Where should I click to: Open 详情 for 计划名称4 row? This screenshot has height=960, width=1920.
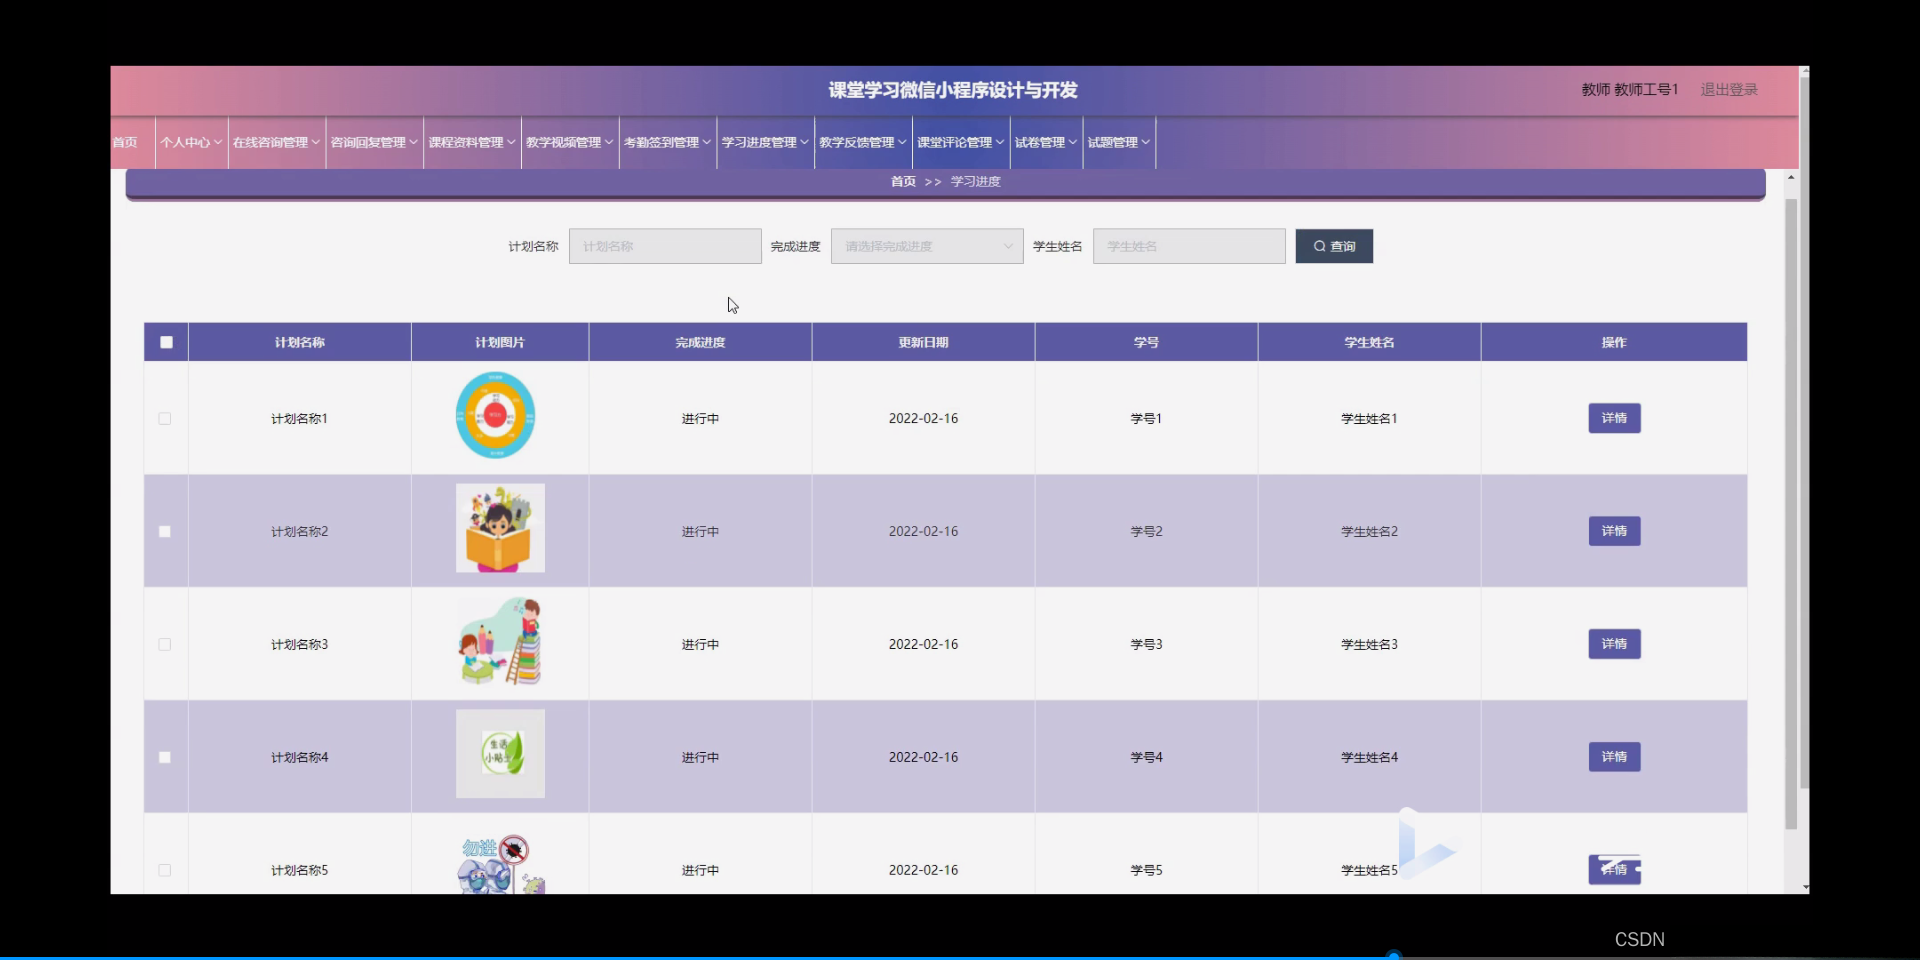pos(1614,757)
